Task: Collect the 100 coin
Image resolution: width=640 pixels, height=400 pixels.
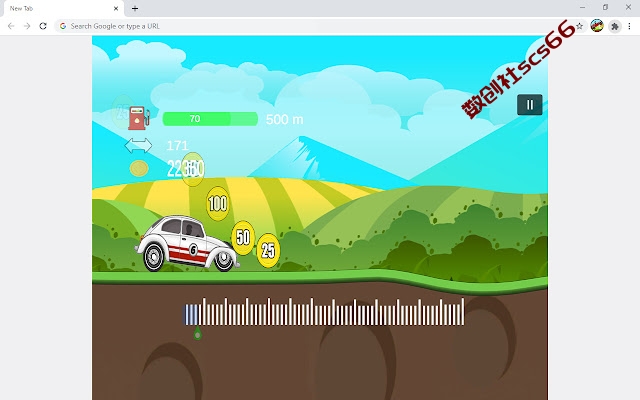Action: pyautogui.click(x=218, y=203)
